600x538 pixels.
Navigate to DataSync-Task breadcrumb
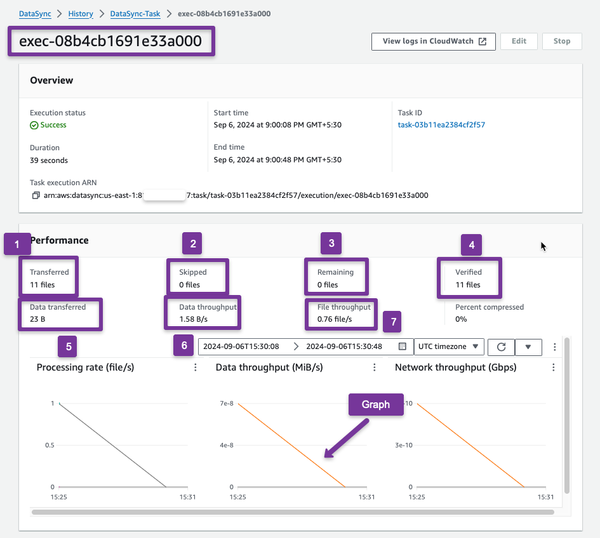[136, 15]
